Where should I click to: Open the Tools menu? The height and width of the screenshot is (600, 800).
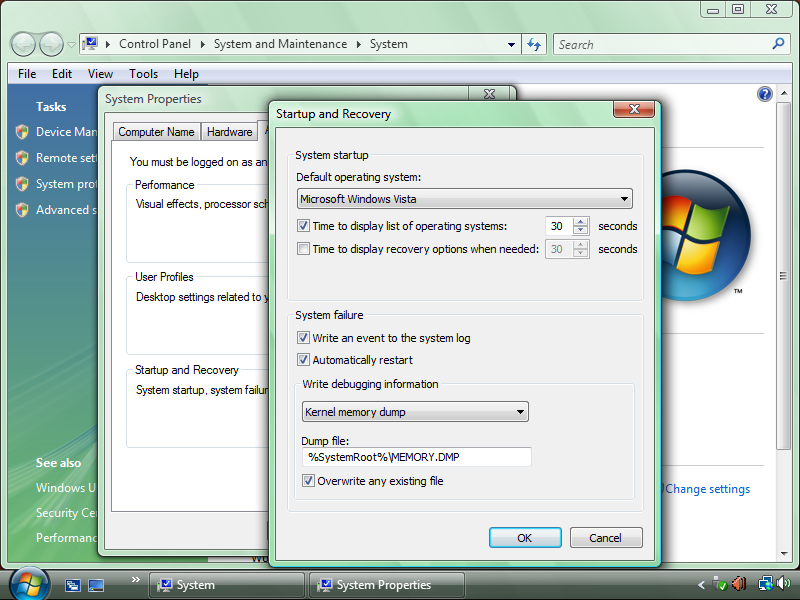[x=143, y=74]
